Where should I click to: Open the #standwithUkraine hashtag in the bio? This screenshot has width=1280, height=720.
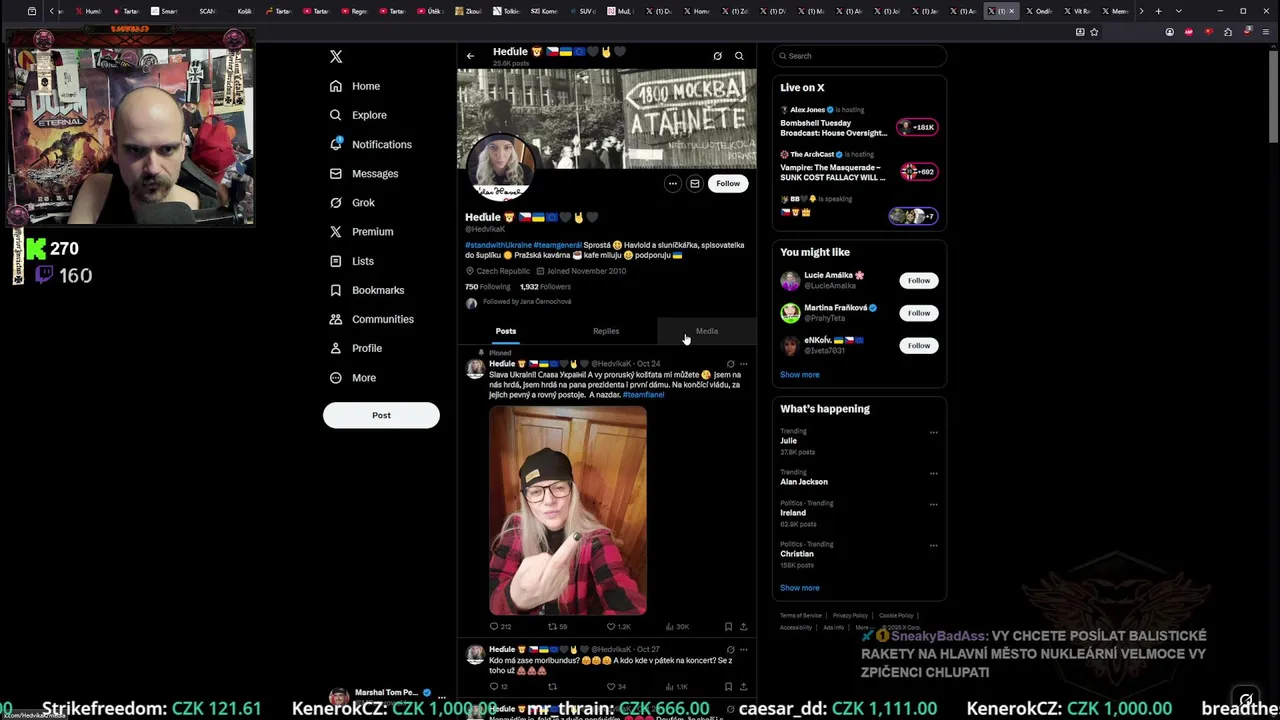click(498, 245)
